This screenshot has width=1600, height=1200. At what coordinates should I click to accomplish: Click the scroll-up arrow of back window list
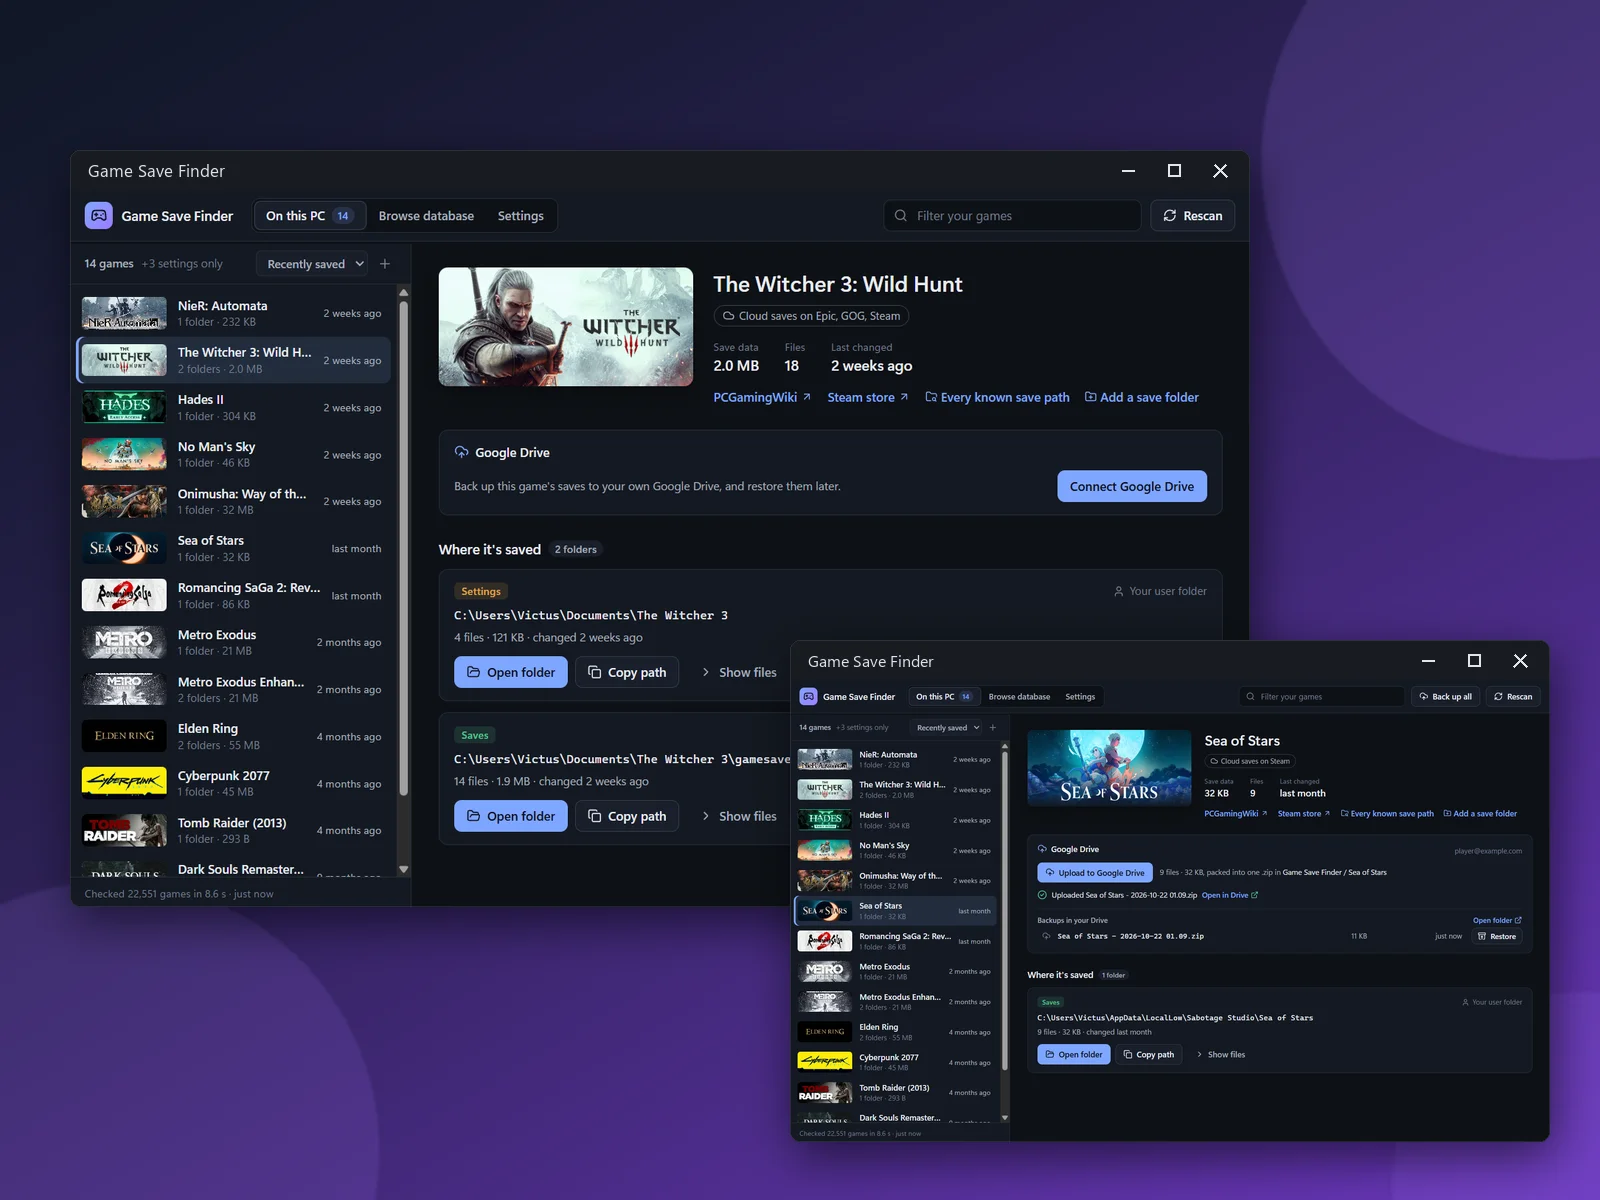point(404,293)
